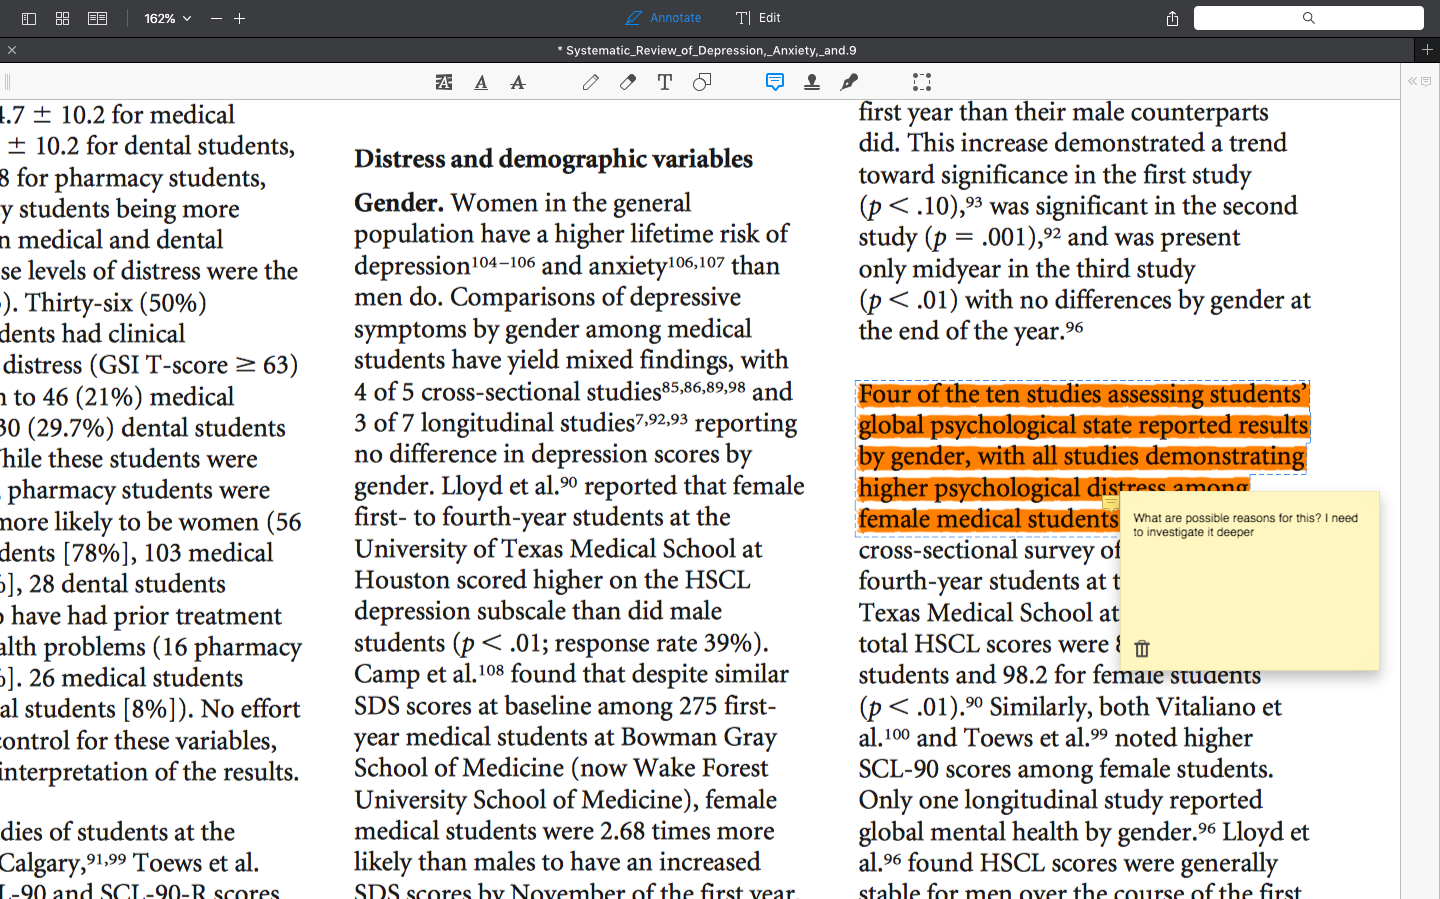Select the Shapes tool
Screen dimensions: 1440x899
coord(702,82)
